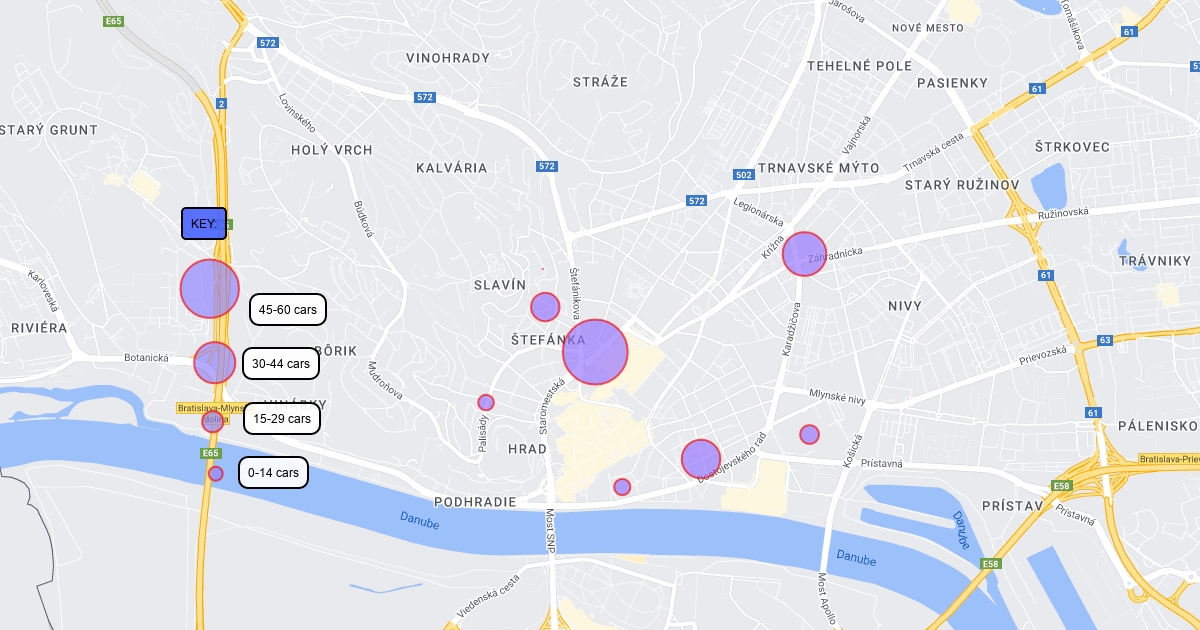The image size is (1200, 630).
Task: Click the legend circle for 45-60 cars
Action: click(x=210, y=288)
